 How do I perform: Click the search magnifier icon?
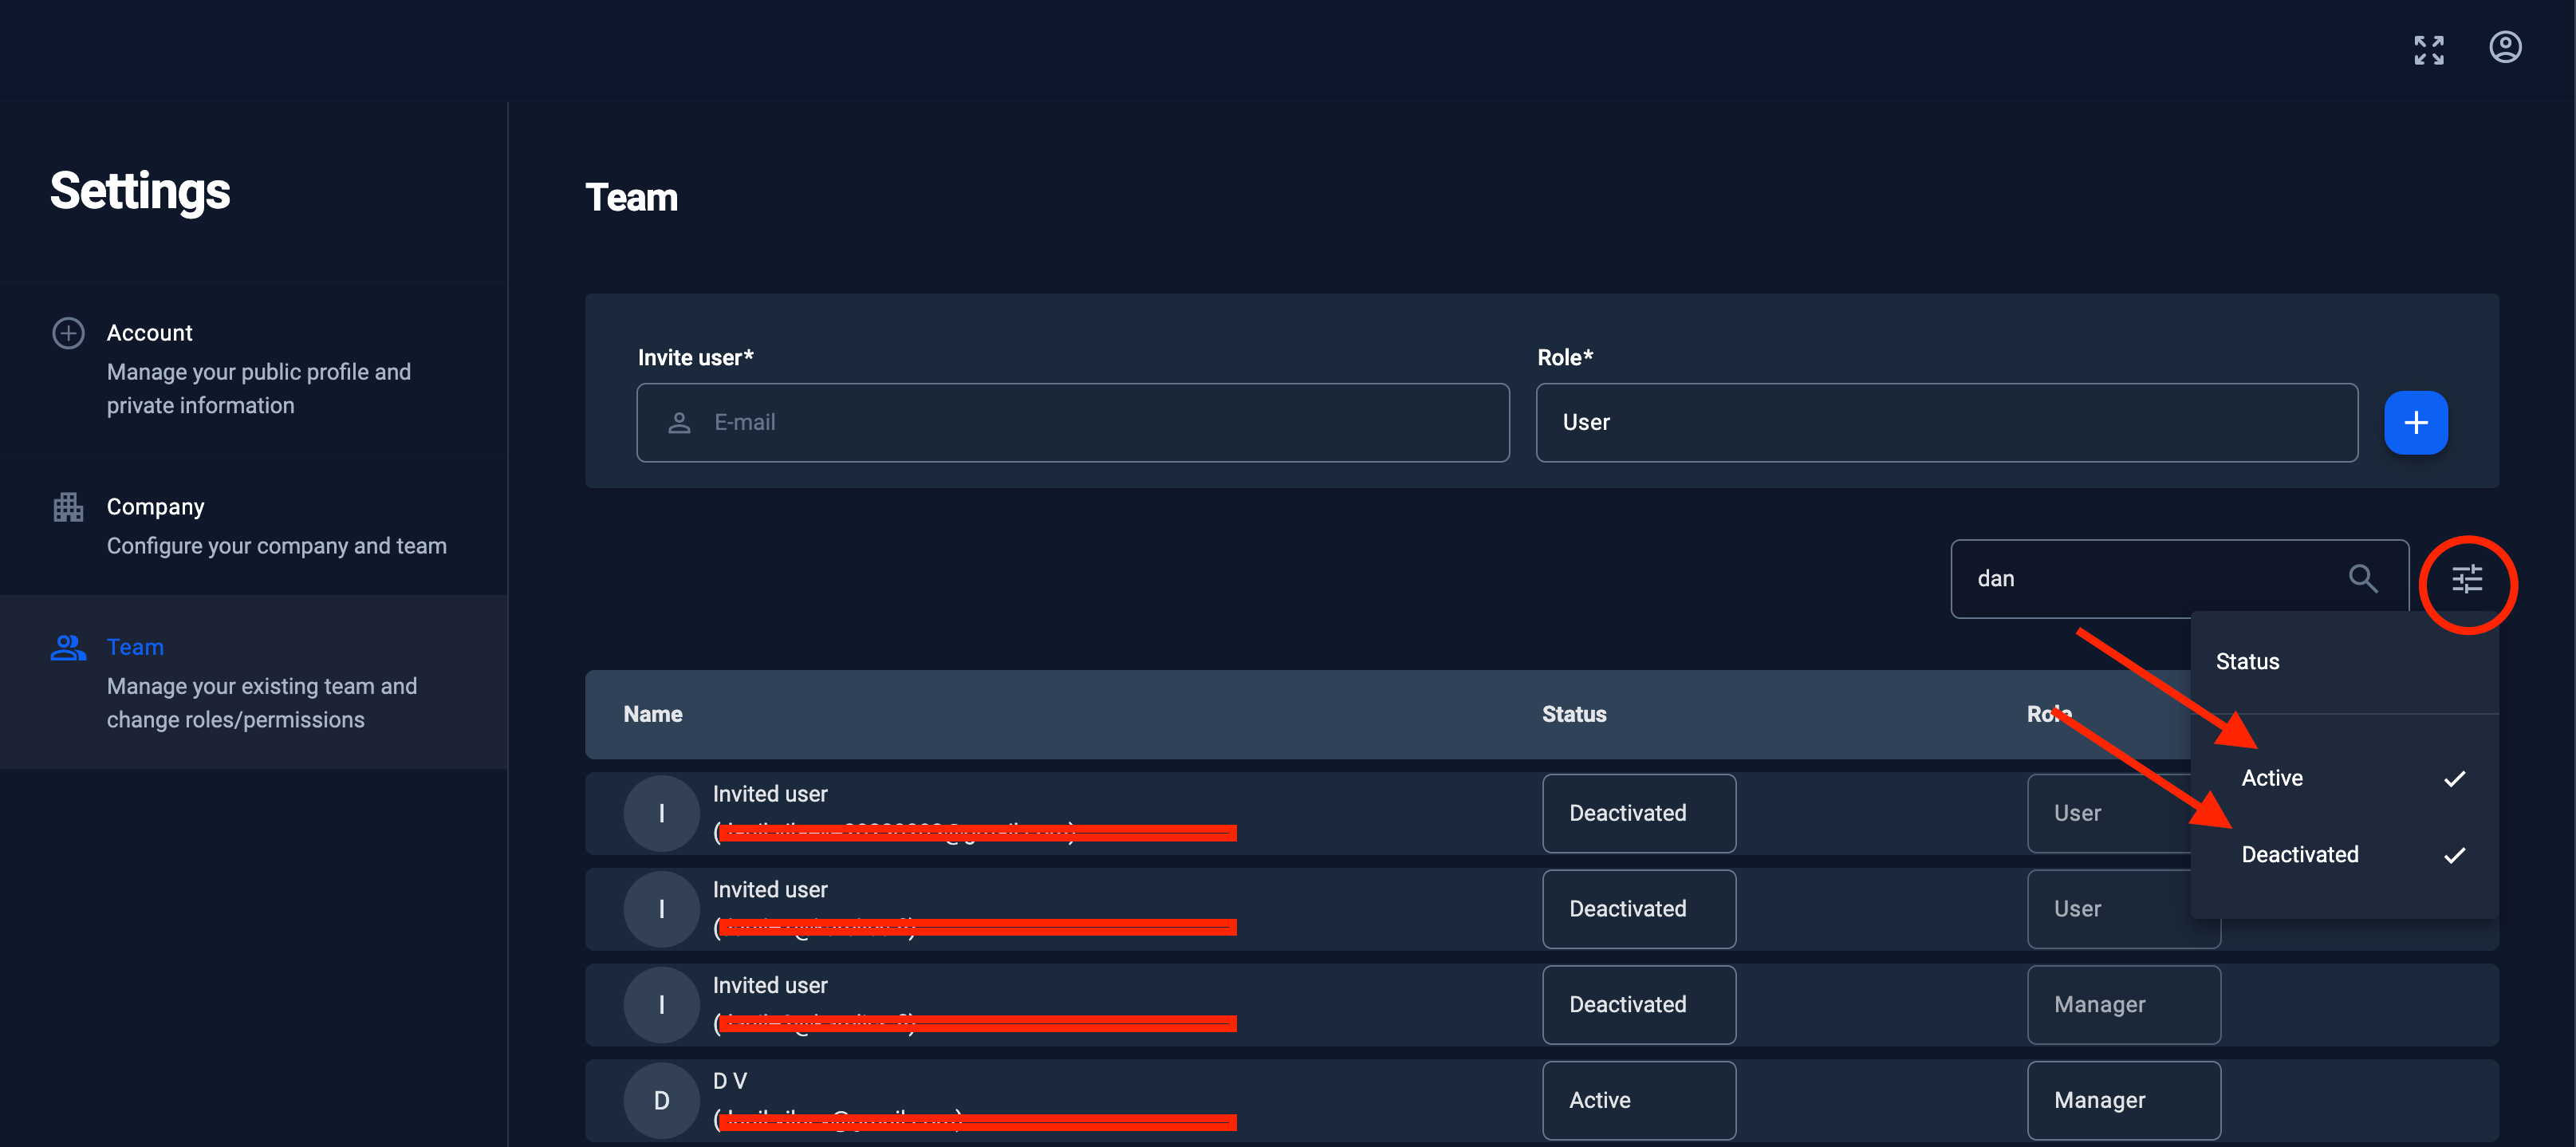point(2362,578)
